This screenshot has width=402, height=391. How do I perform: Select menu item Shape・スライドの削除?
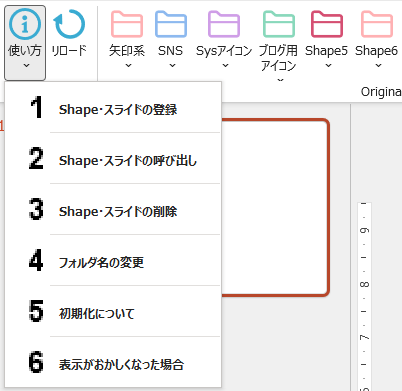pyautogui.click(x=113, y=209)
